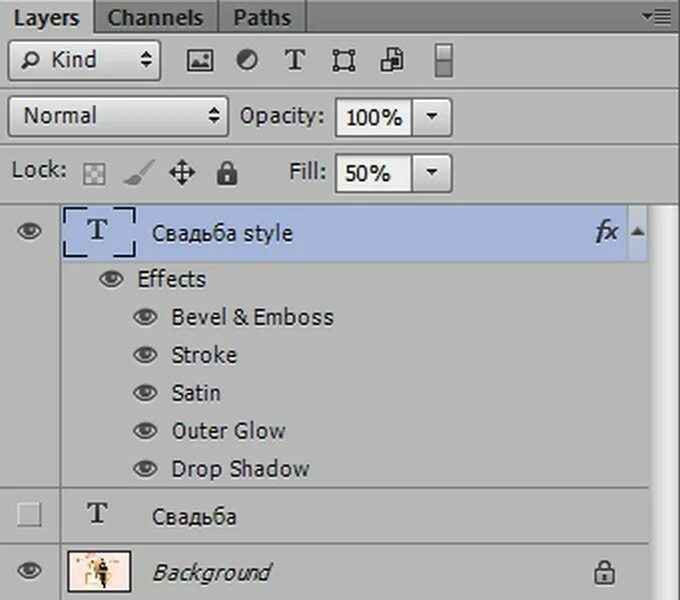This screenshot has height=600, width=680.
Task: Filter layers by pixel layer icon
Action: coord(200,61)
